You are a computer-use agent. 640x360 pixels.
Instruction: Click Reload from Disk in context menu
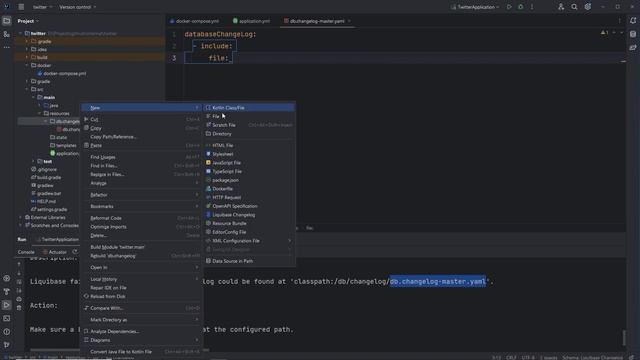pos(141,296)
